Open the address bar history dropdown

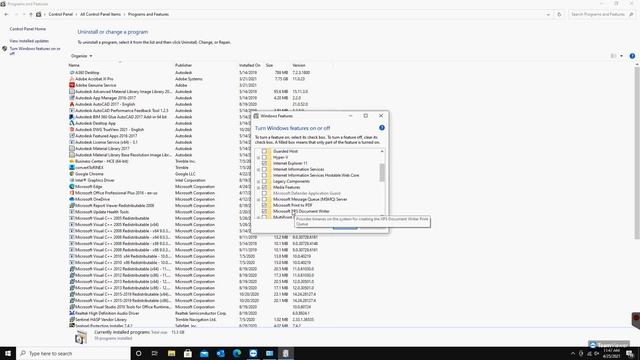coord(548,14)
